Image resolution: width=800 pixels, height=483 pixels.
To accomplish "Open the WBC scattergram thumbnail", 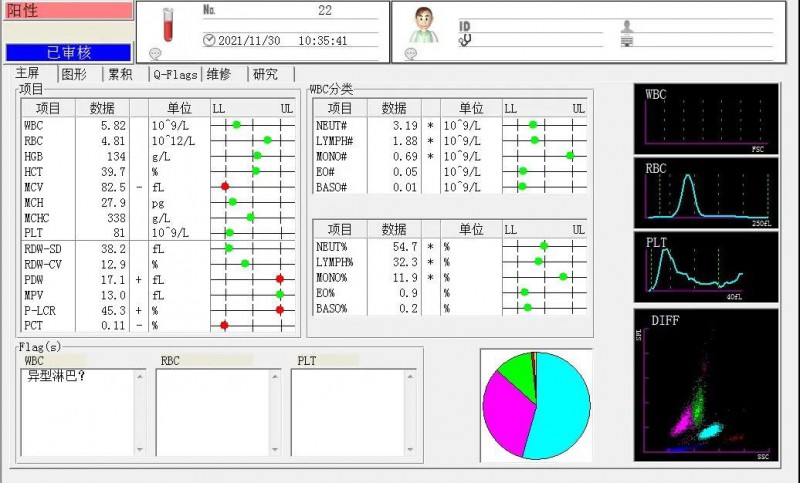I will (x=706, y=119).
